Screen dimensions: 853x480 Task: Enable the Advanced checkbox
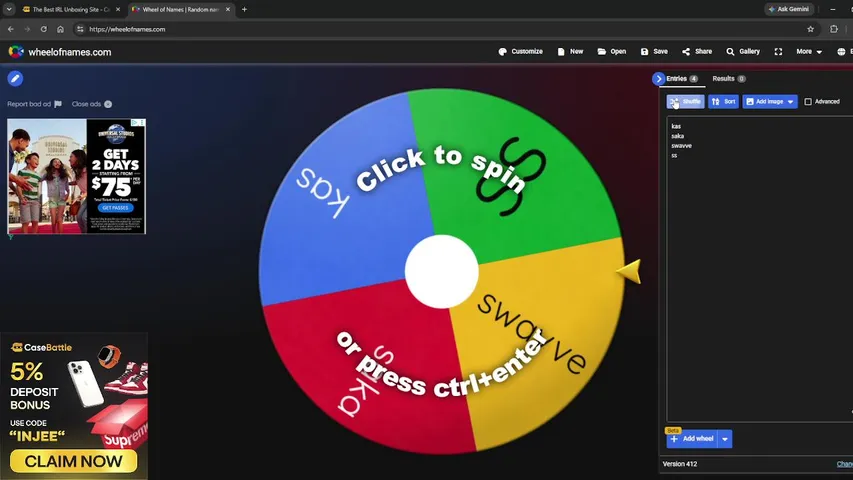(808, 102)
